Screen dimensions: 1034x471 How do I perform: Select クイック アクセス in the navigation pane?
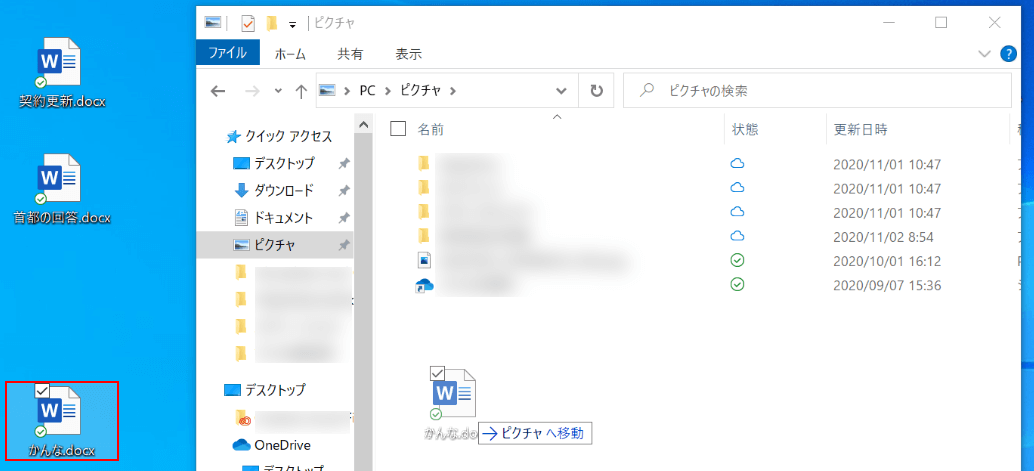(x=279, y=137)
